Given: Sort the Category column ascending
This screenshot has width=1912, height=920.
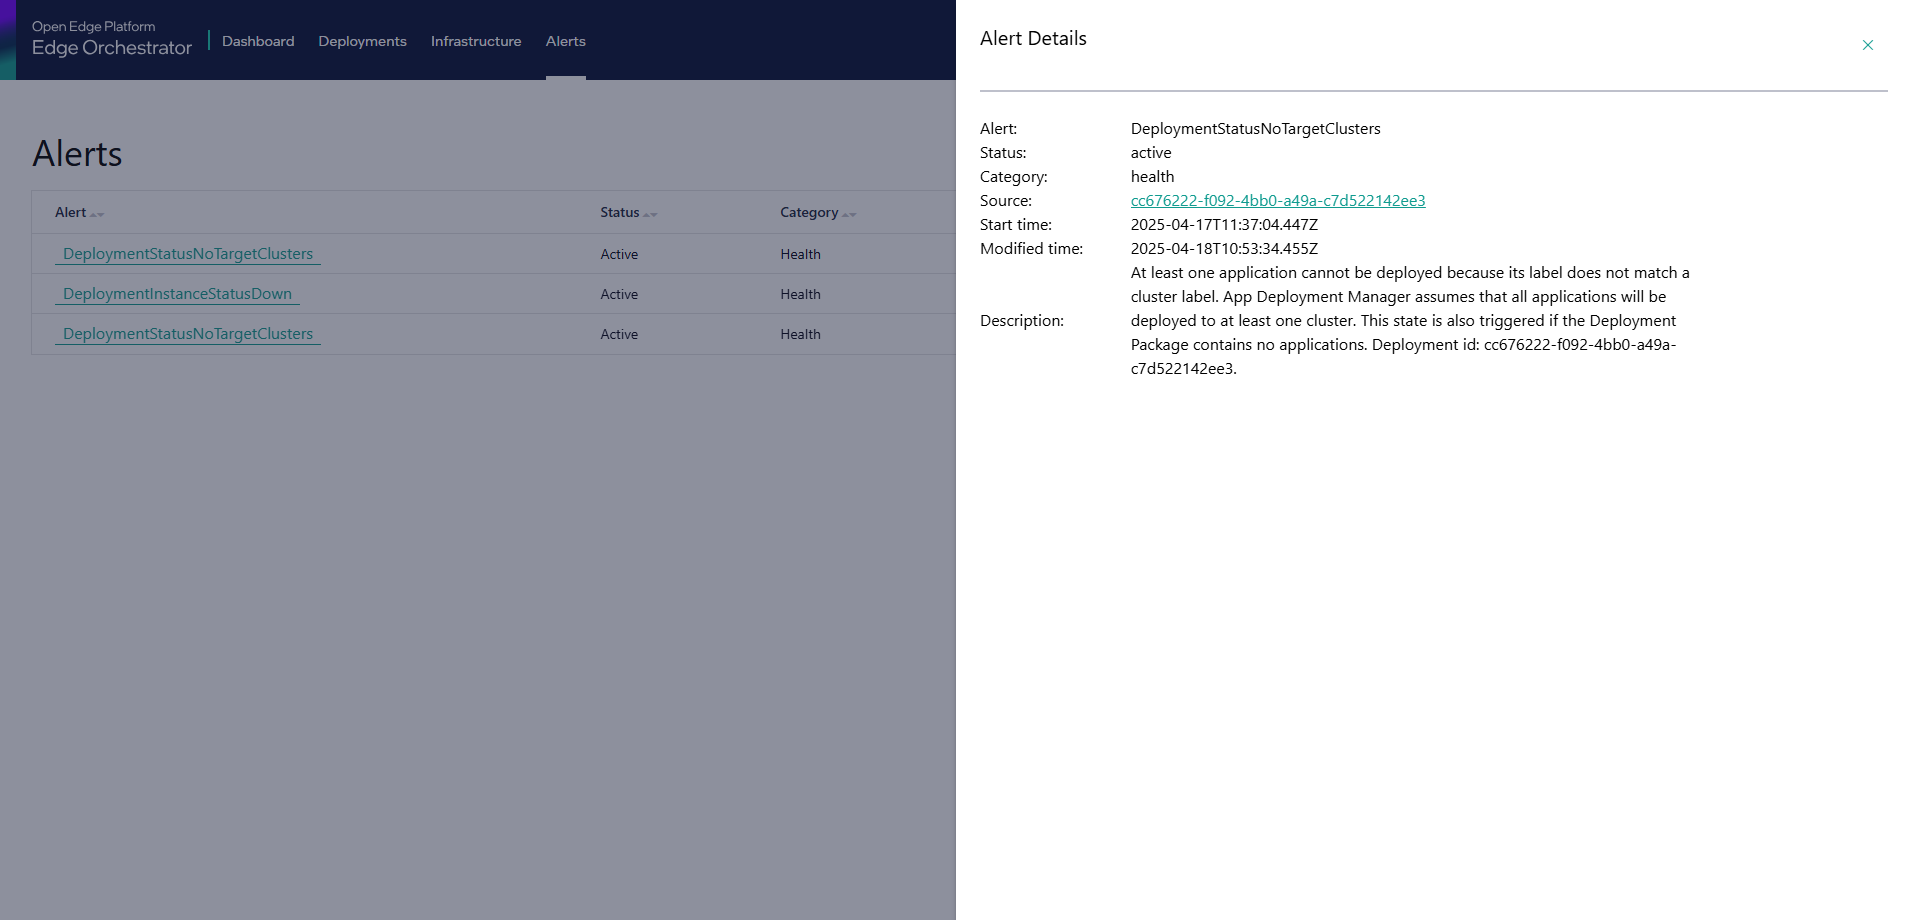Looking at the screenshot, I should [844, 213].
